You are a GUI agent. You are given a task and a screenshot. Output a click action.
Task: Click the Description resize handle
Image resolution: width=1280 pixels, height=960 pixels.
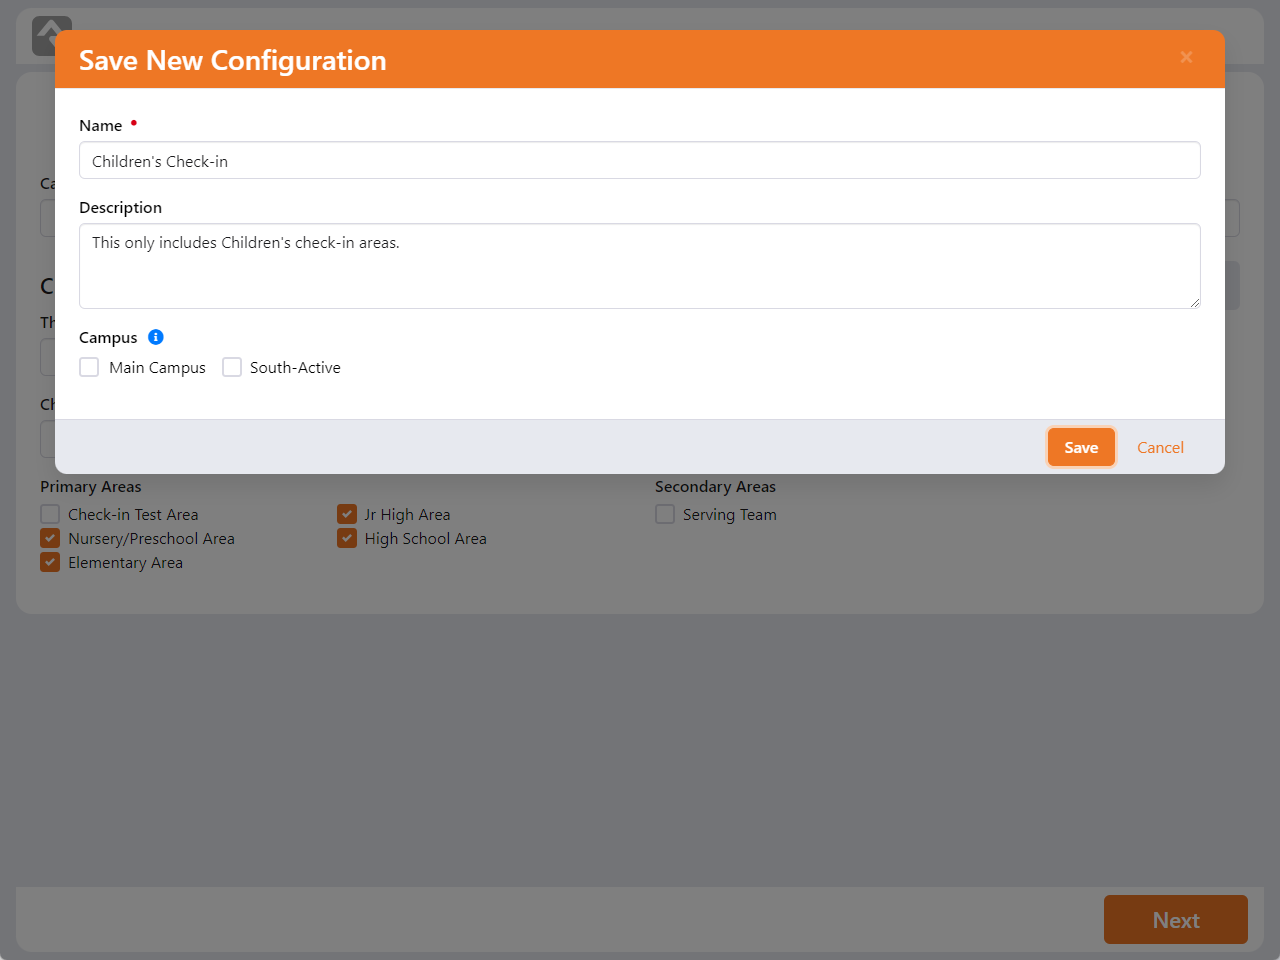pyautogui.click(x=1194, y=302)
